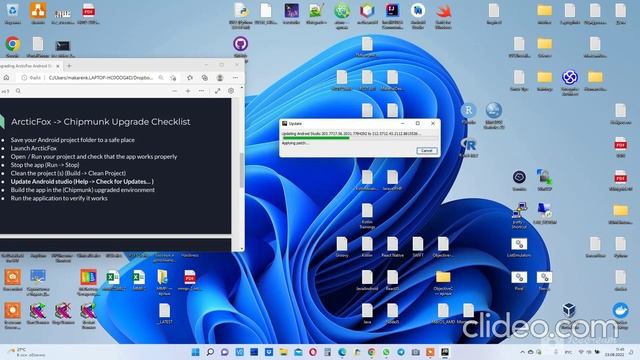Select the ArcticFox -> Chipmunk Upgrade Checklist heading
Screen dimensions: 640x360
[x=100, y=122]
